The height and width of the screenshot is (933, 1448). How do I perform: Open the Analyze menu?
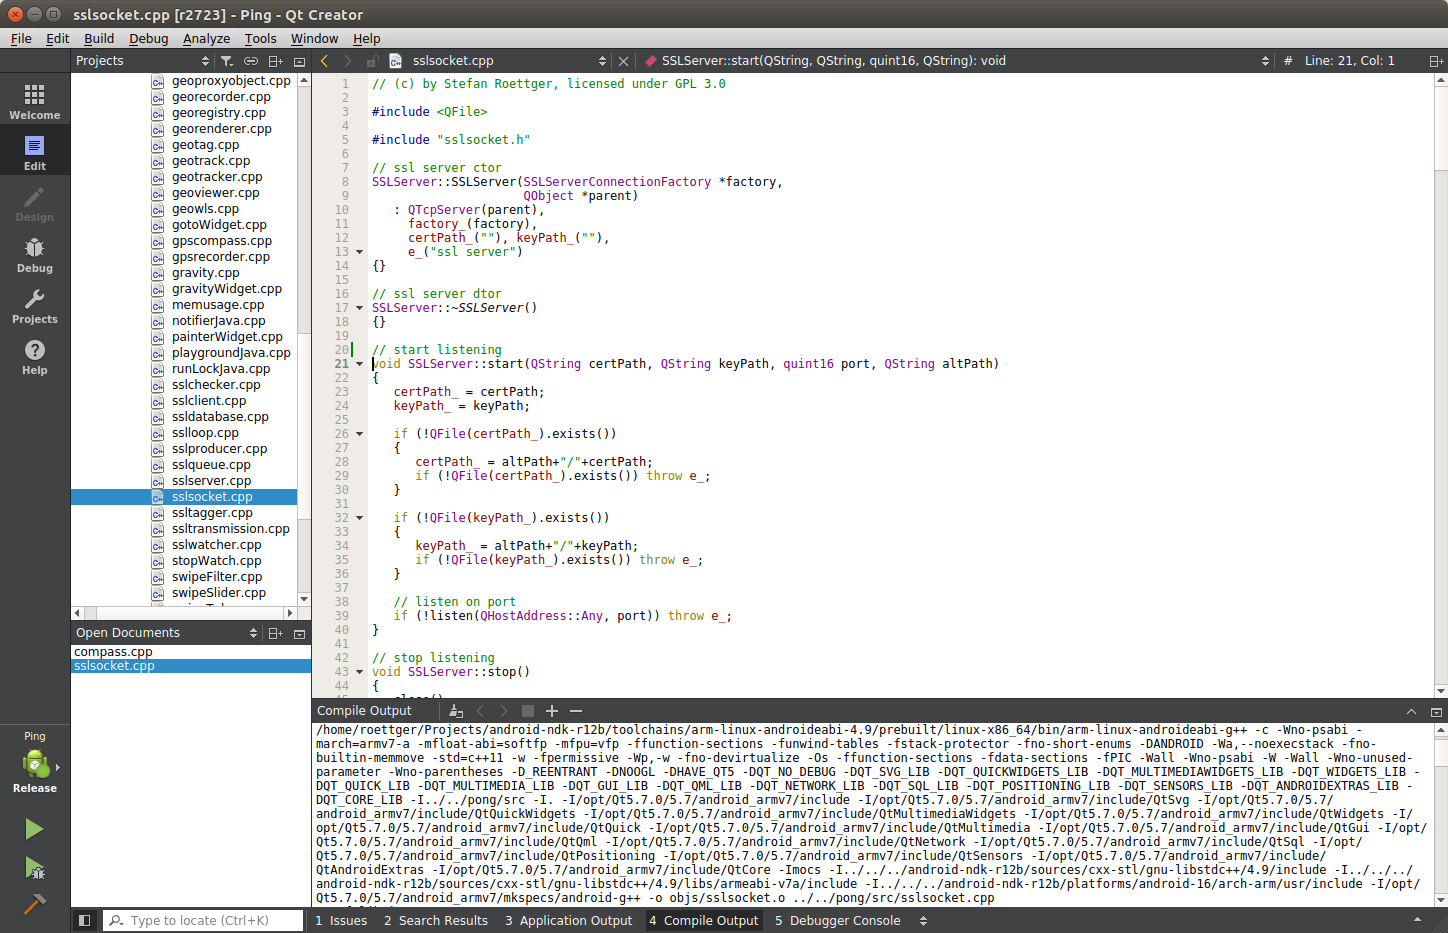[x=206, y=39]
